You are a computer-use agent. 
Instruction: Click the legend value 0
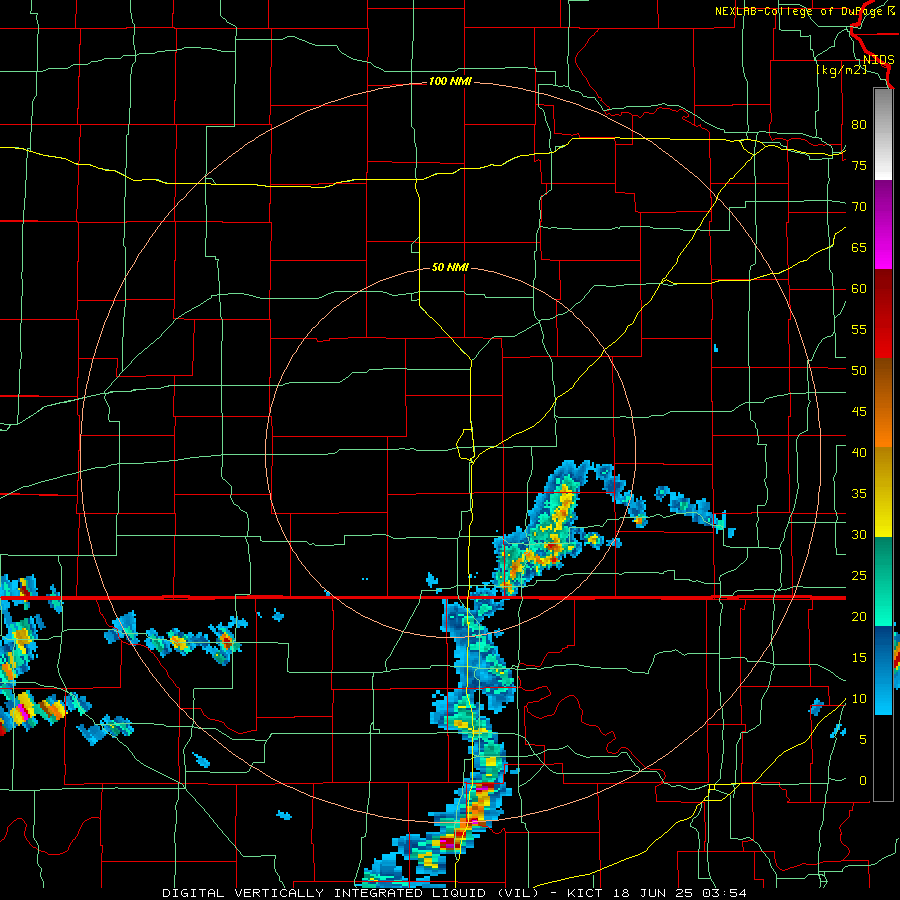click(863, 781)
